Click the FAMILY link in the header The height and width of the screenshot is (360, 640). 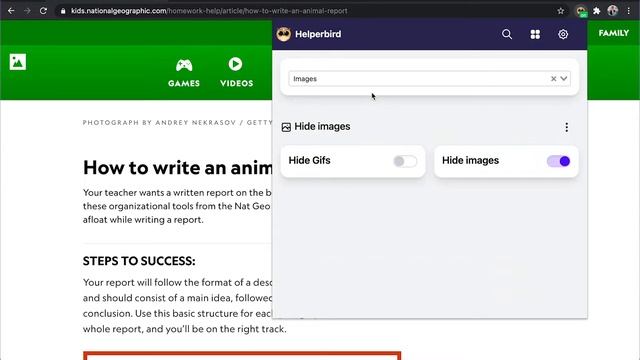tap(613, 33)
